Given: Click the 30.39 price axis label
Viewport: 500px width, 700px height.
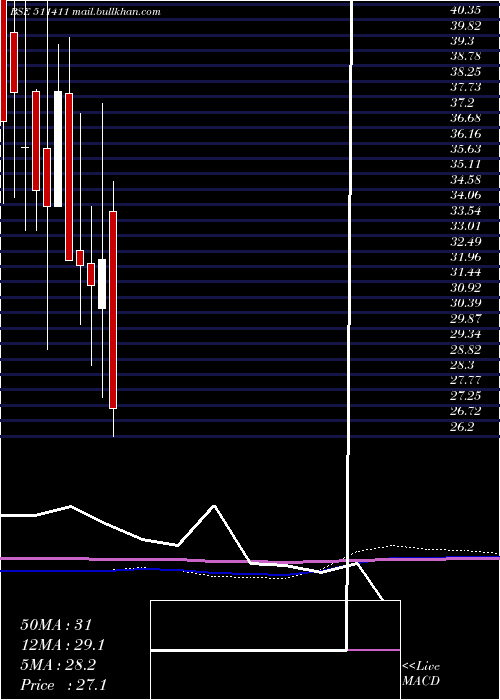Looking at the screenshot, I should pyautogui.click(x=465, y=304).
